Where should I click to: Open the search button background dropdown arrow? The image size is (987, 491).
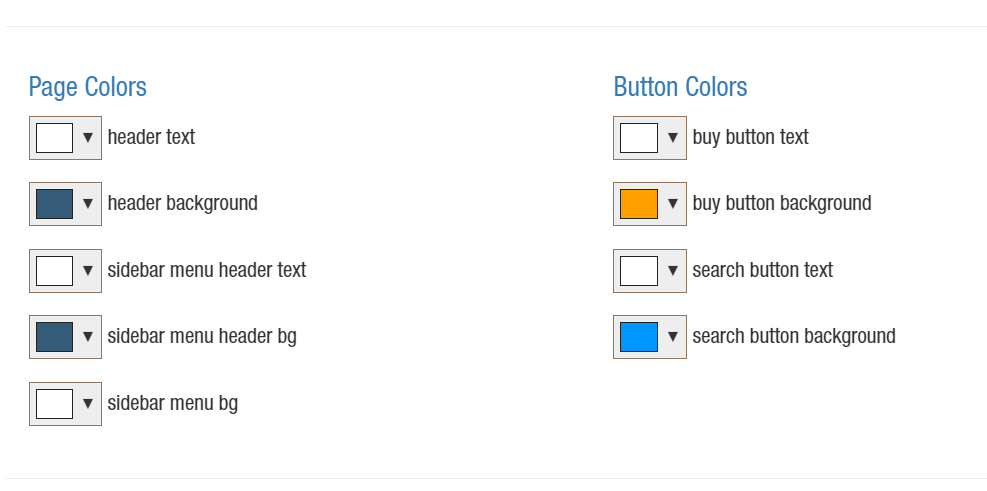coord(673,337)
